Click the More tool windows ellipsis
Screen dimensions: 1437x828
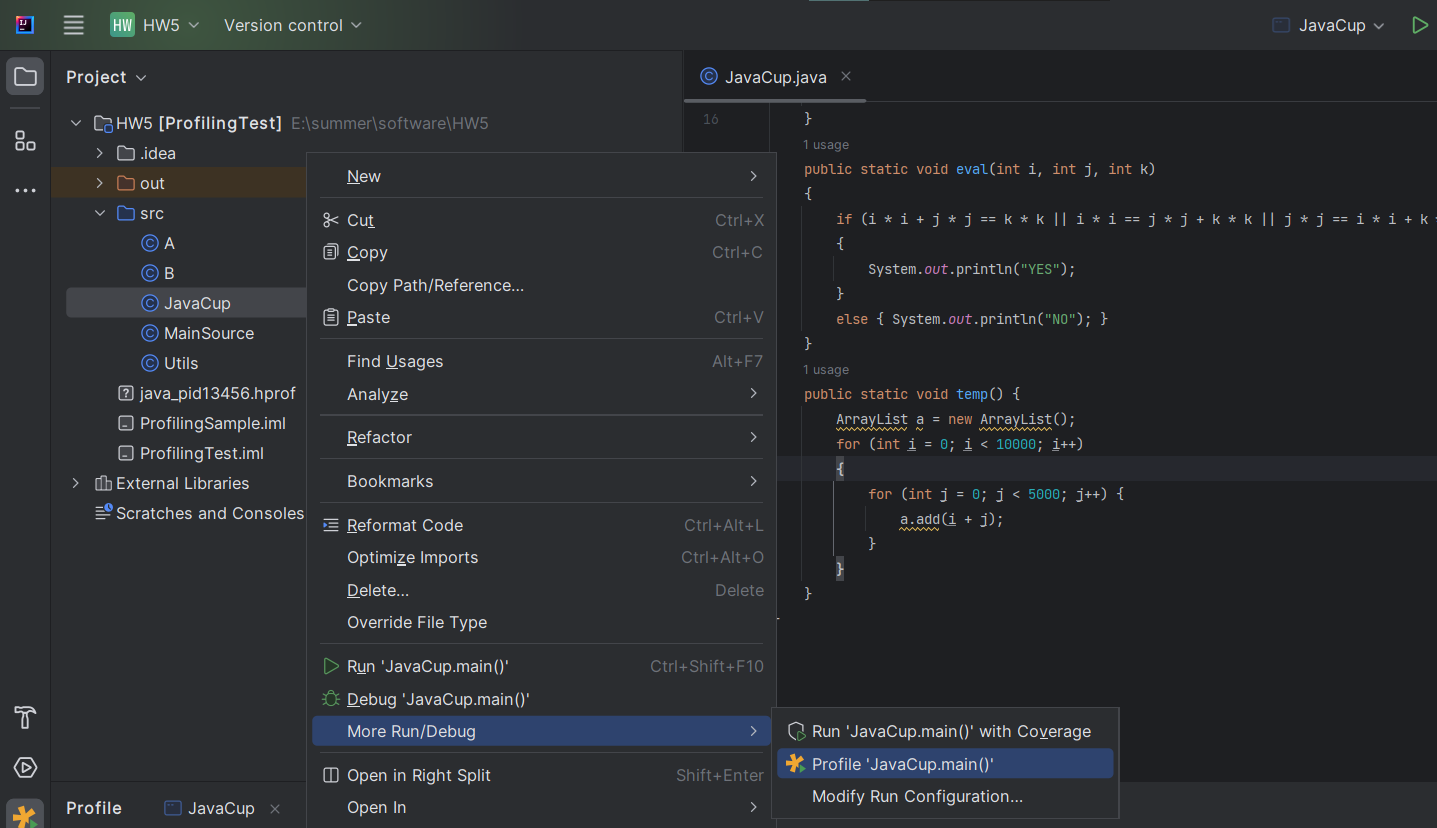point(24,190)
